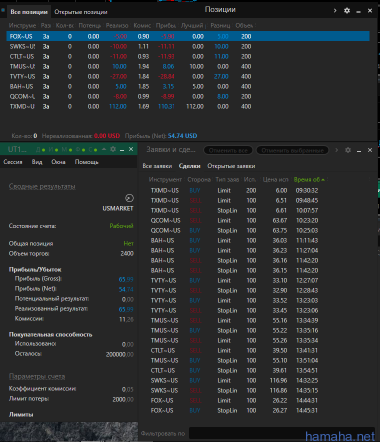Image resolution: width=380 pixels, height=442 pixels.
Task: Minimize the orders and trades panel
Action: coord(359,151)
